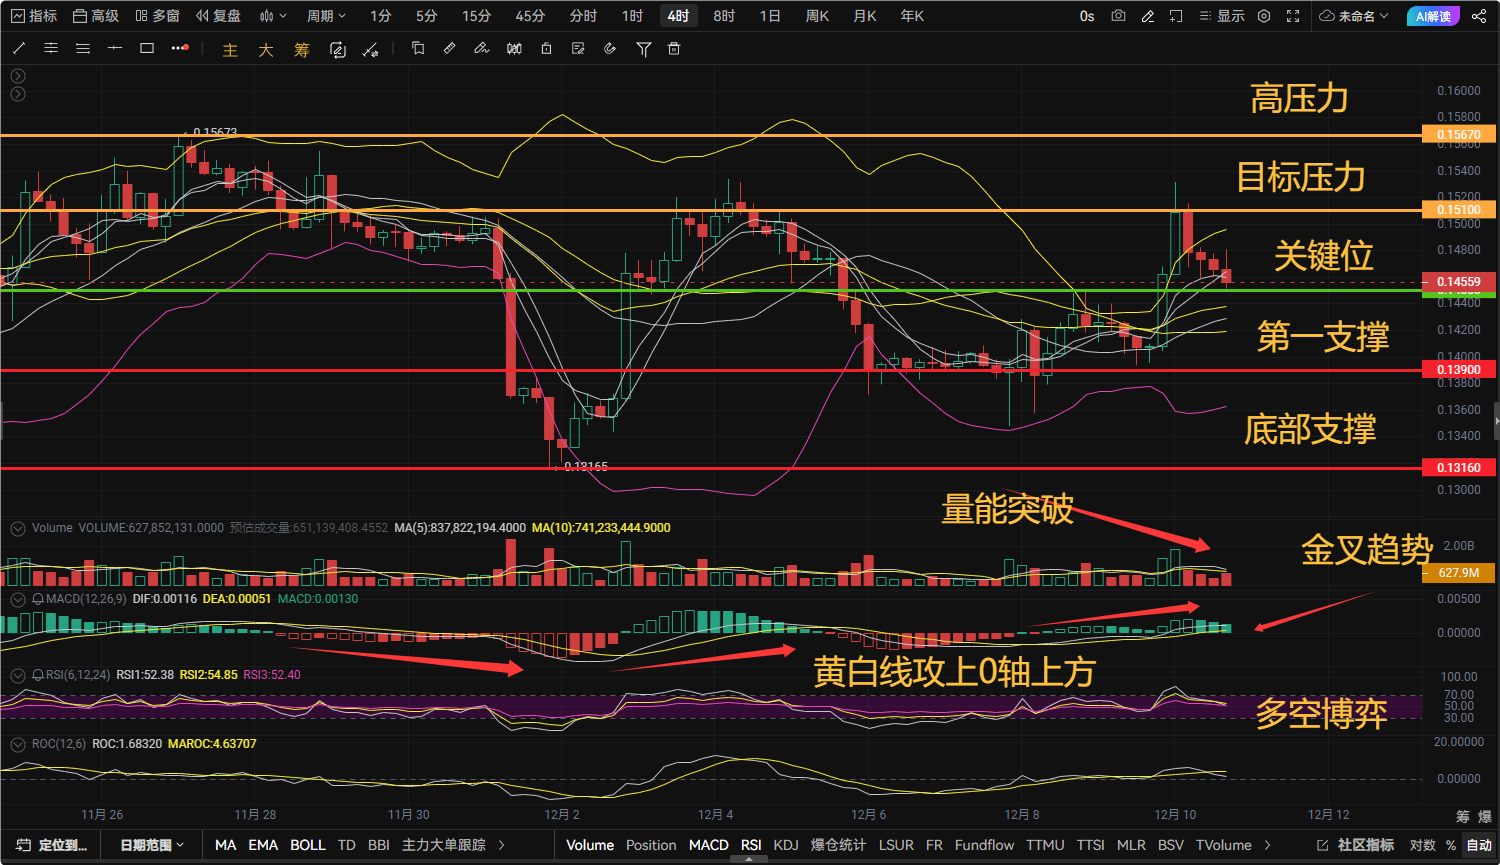1500x865 pixels.
Task: Open the 指标 indicators menu
Action: [x=34, y=16]
